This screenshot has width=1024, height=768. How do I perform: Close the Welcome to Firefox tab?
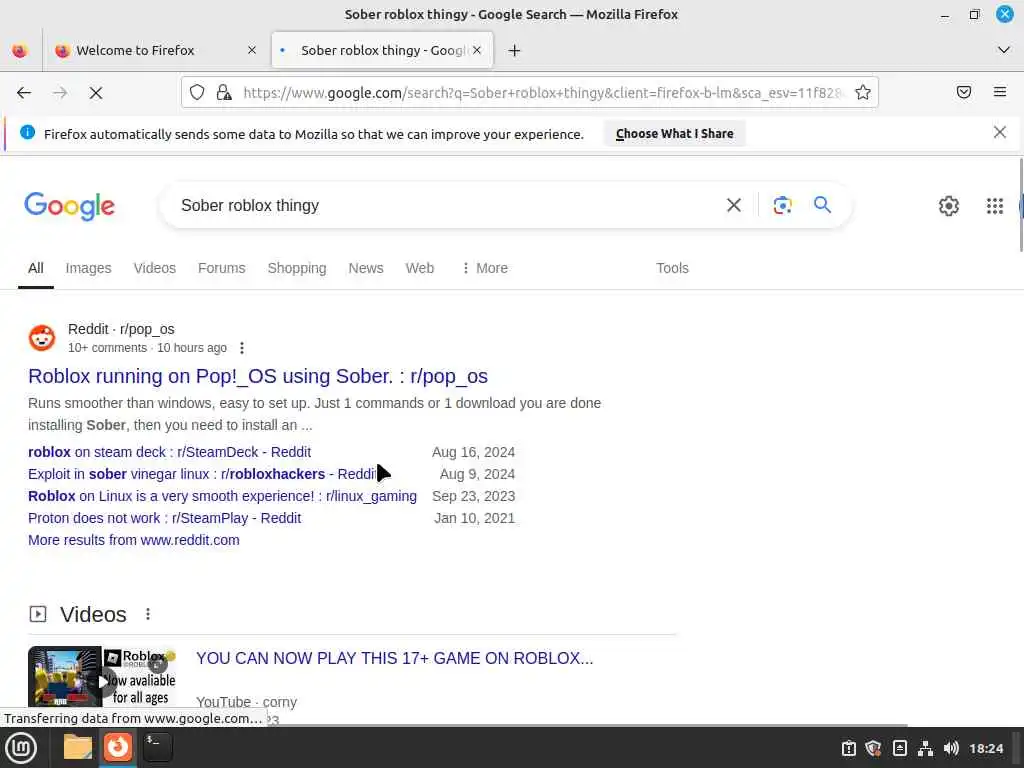tap(251, 50)
